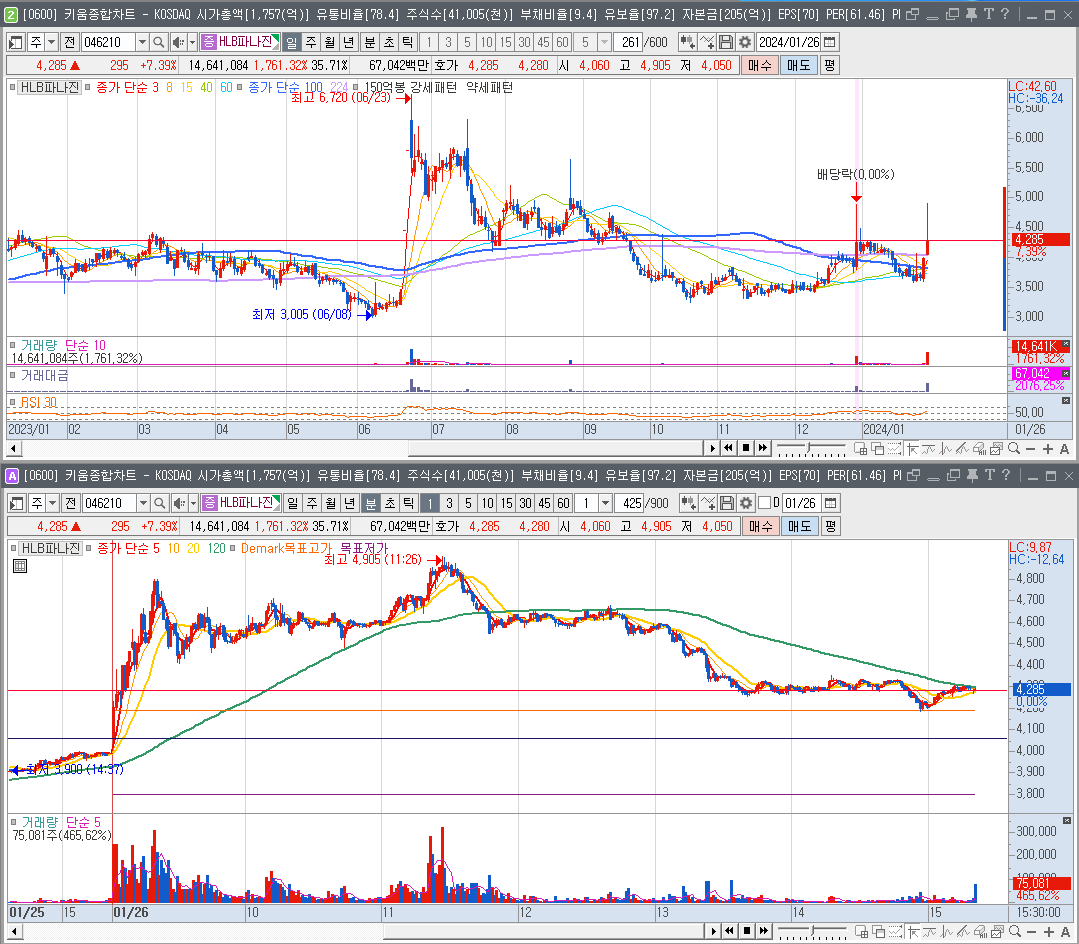Image resolution: width=1079 pixels, height=944 pixels.
Task: Click the crosshair cursor tool below top chart
Action: (x=912, y=449)
